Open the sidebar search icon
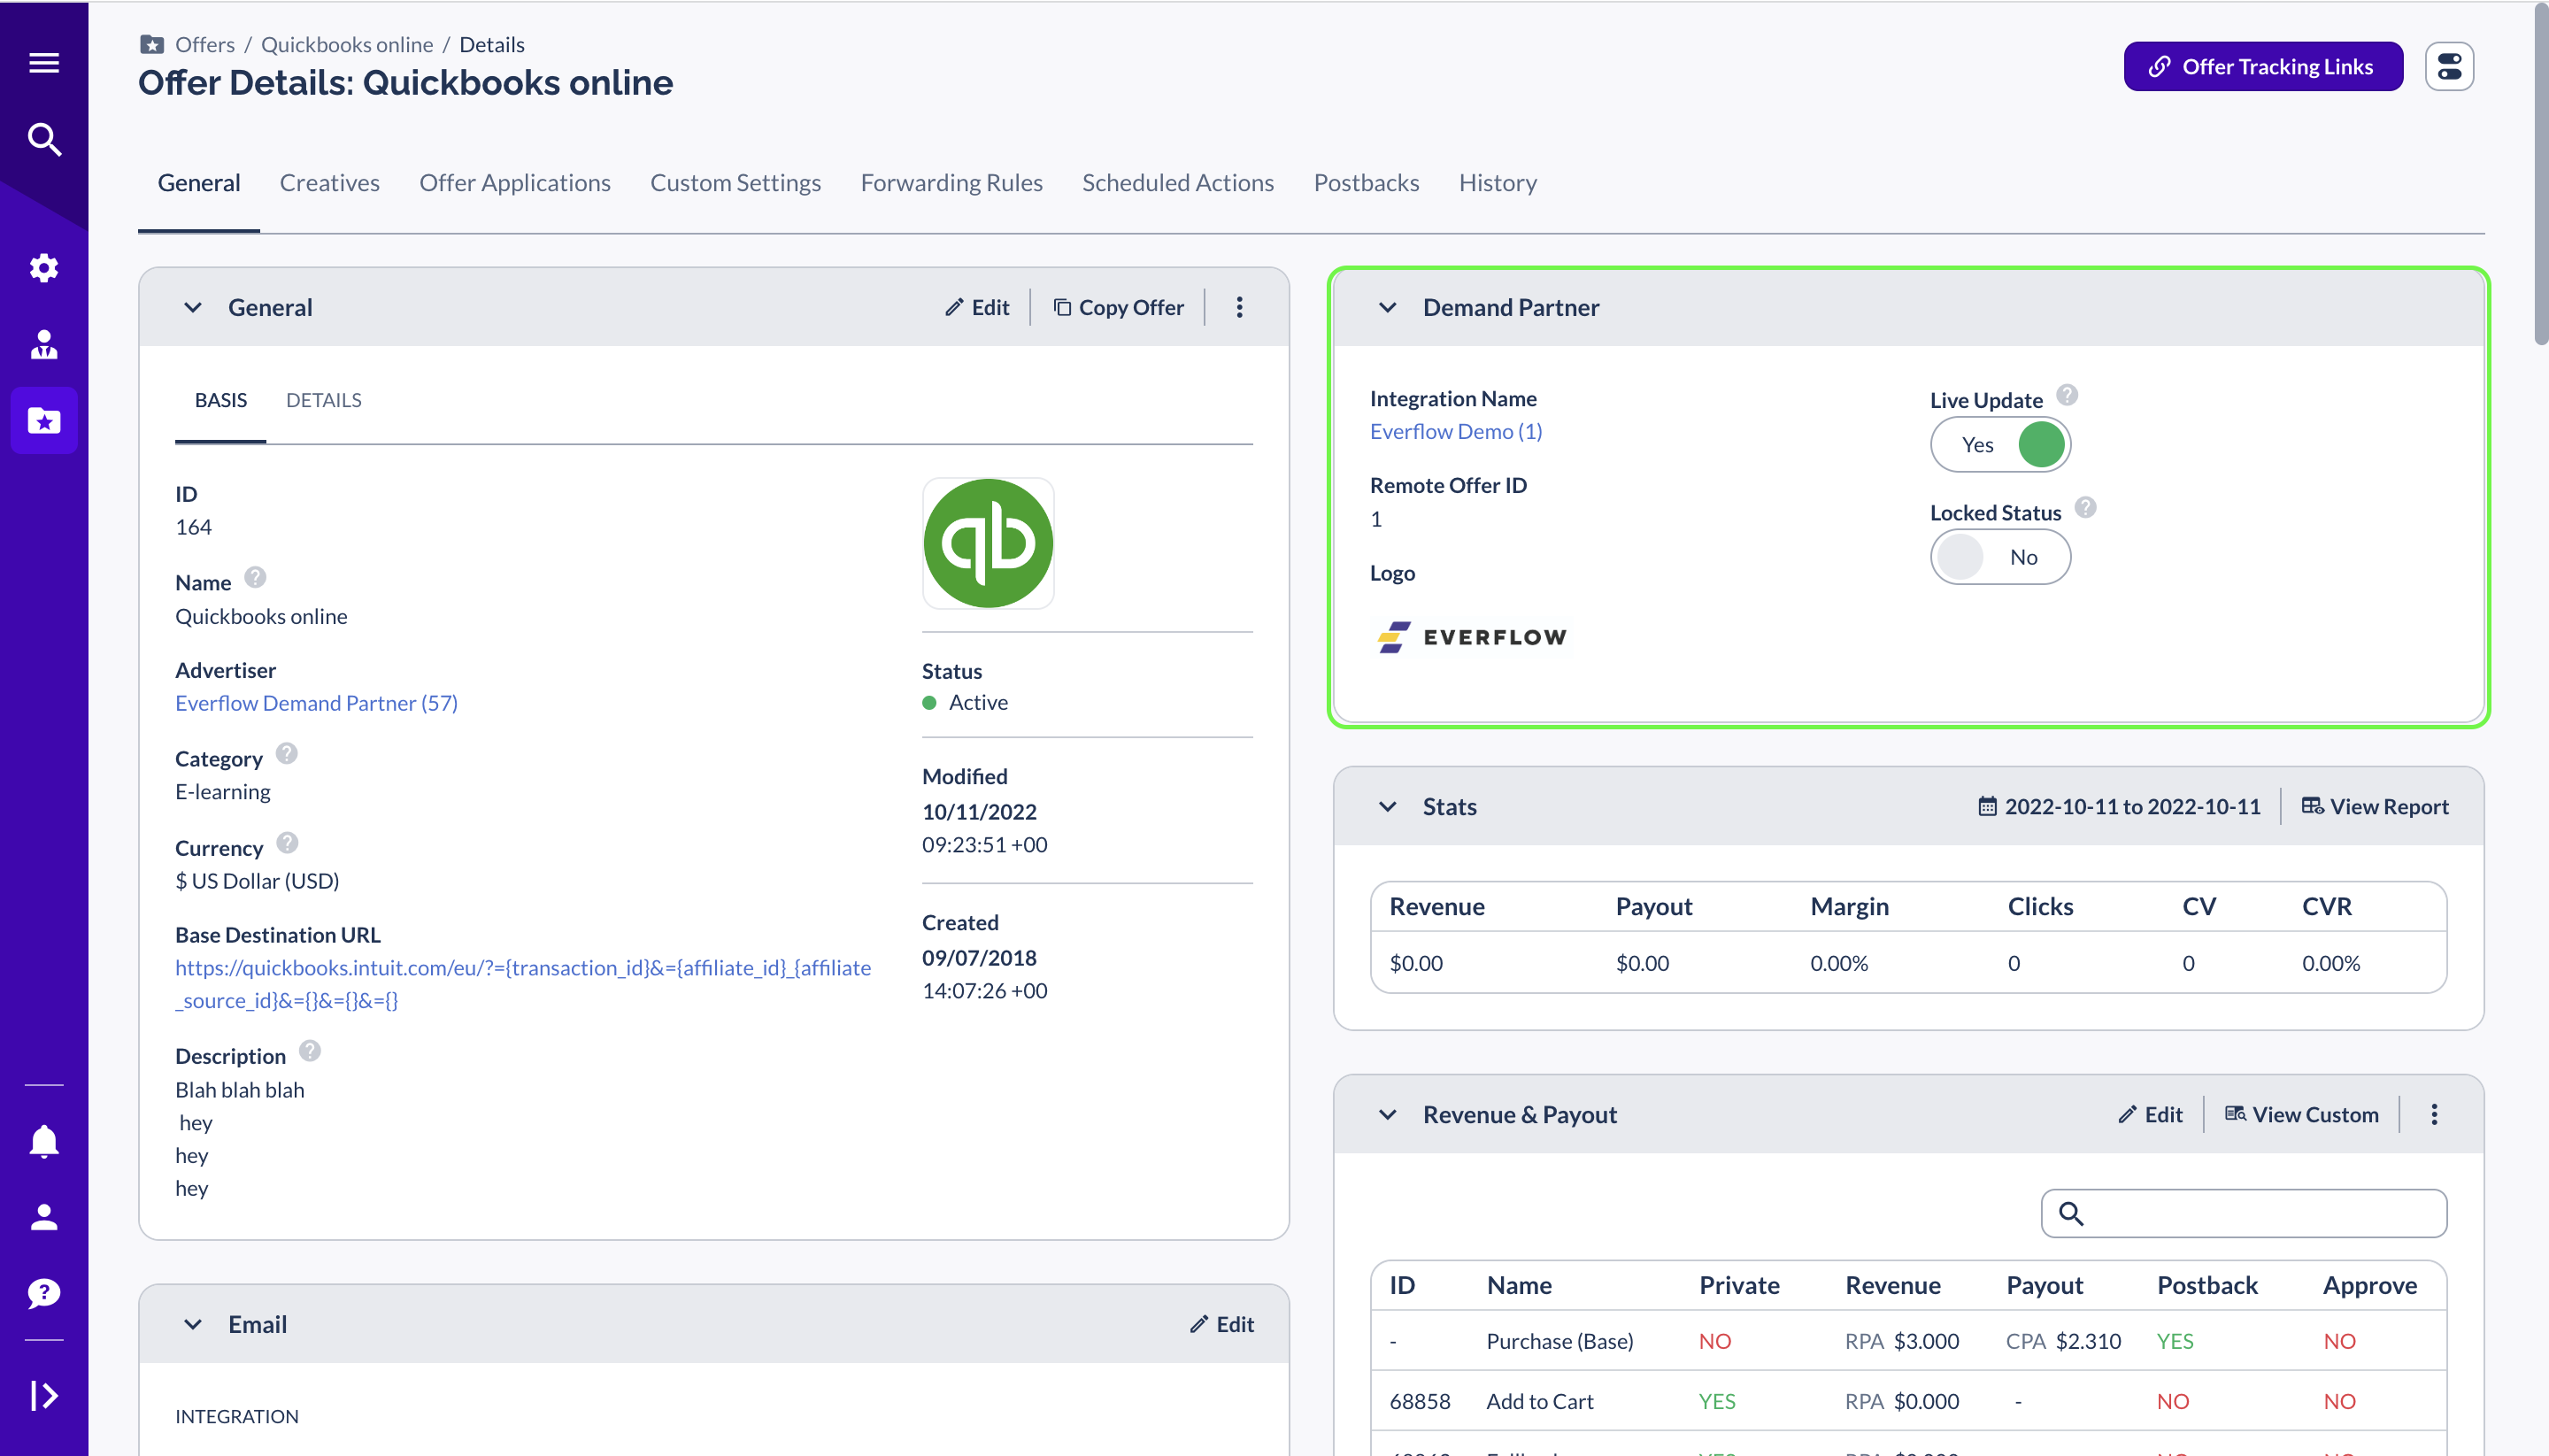The height and width of the screenshot is (1456, 2549). [44, 139]
